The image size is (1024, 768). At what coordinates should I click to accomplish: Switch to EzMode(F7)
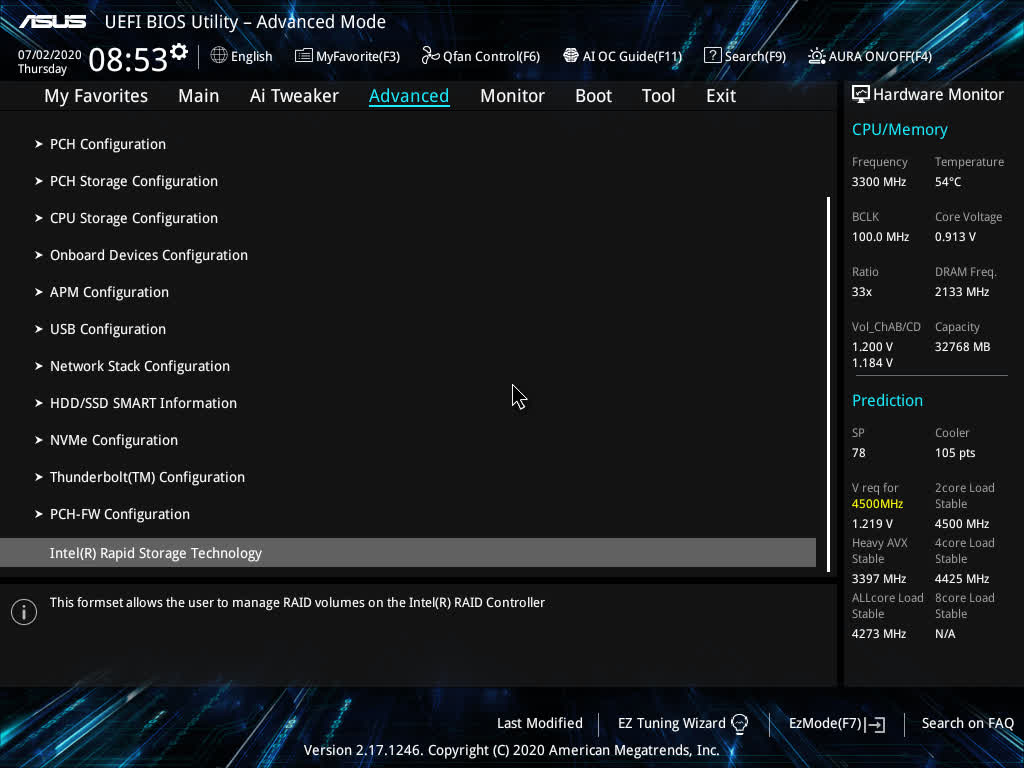pos(825,724)
